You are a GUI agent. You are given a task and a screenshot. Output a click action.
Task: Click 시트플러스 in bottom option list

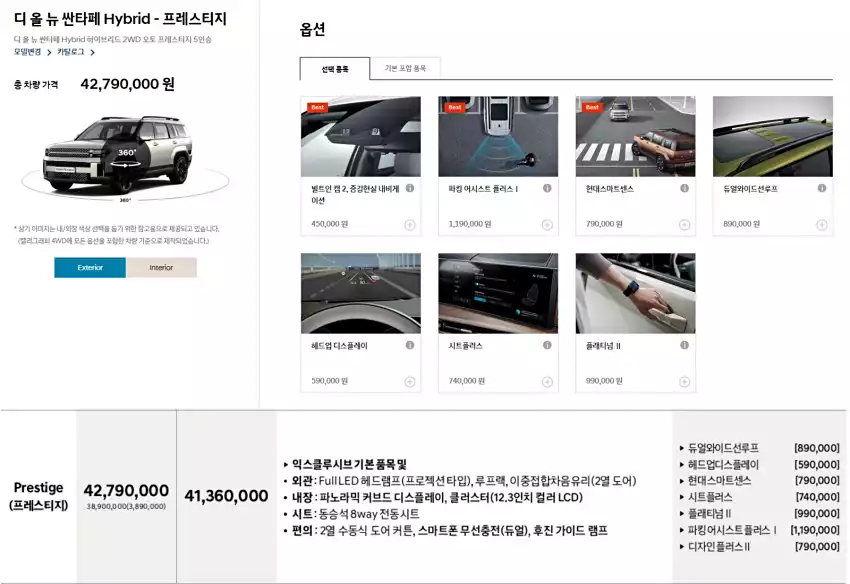tap(710, 497)
